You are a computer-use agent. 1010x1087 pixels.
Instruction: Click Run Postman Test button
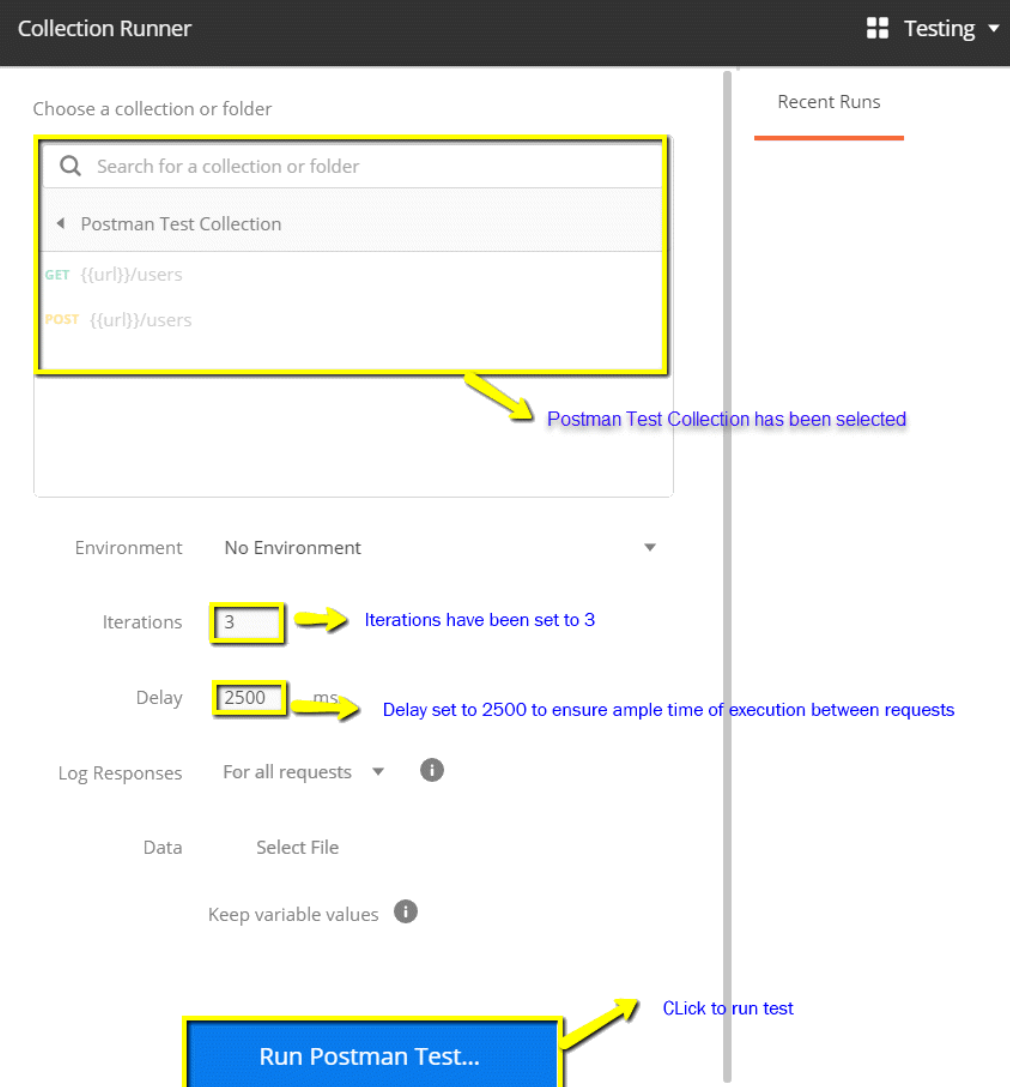pos(372,1055)
